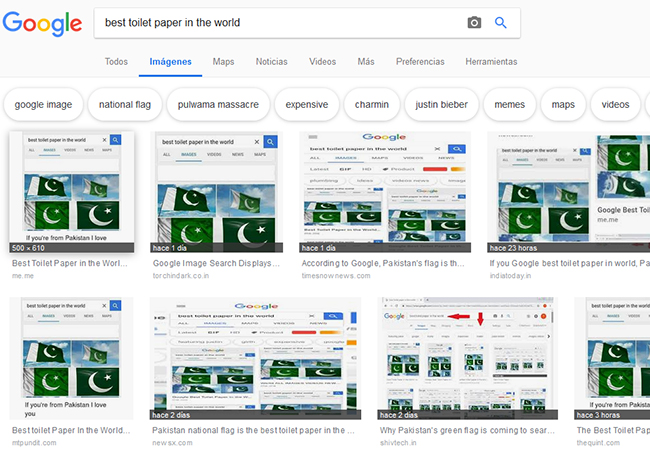Viewport: 650px width, 450px height.
Task: Select the expensive suggestion chip
Action: click(x=307, y=104)
